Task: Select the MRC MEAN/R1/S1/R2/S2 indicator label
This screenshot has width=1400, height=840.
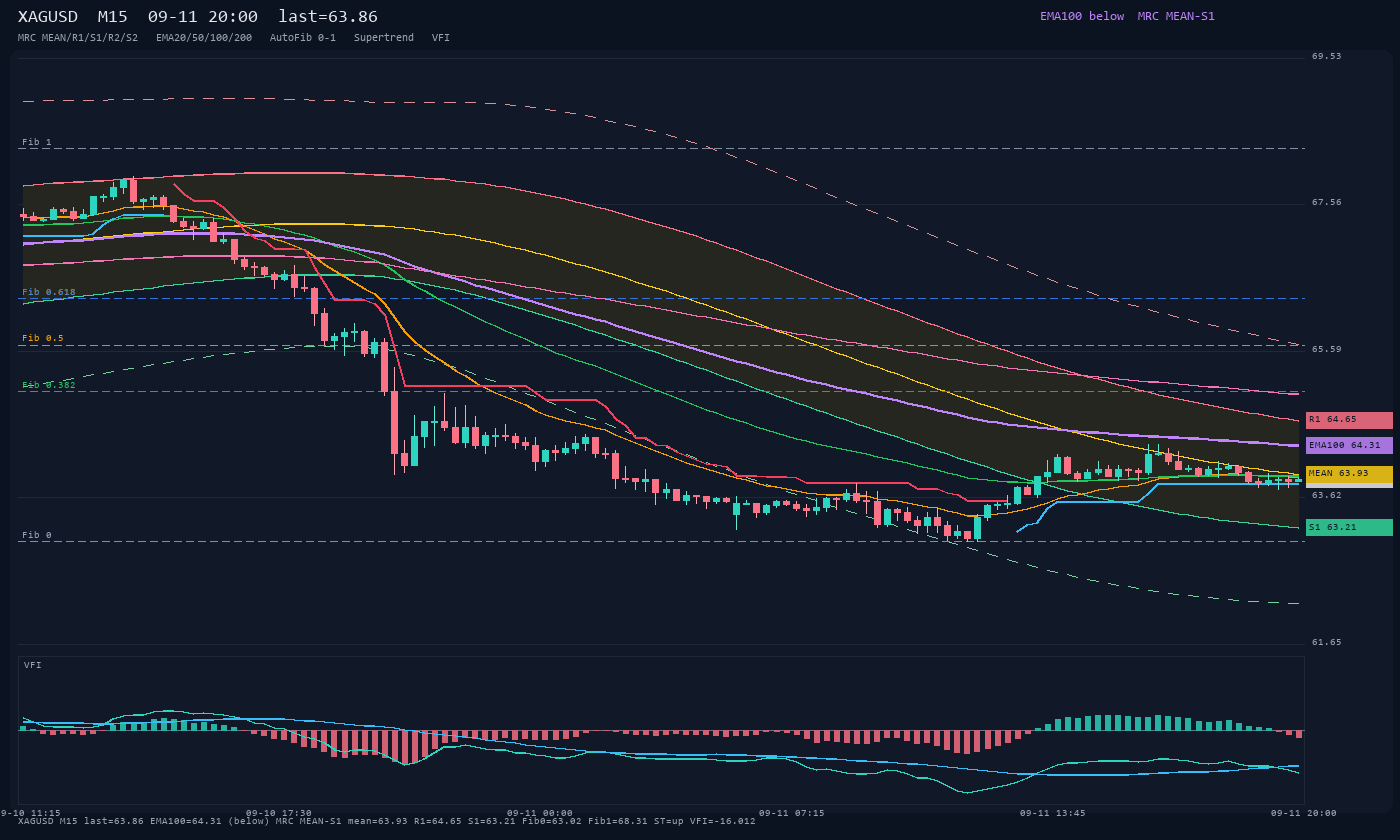Action: click(78, 38)
